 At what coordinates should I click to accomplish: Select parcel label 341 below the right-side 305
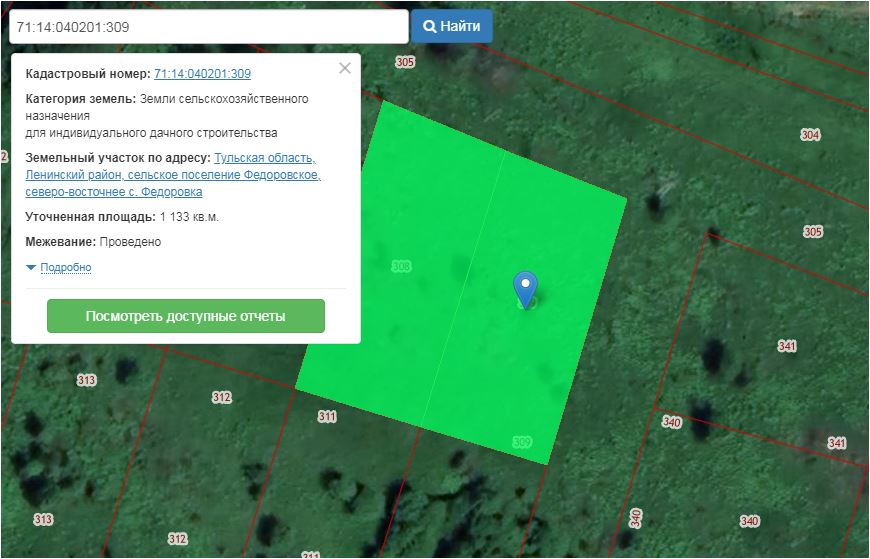(x=787, y=346)
